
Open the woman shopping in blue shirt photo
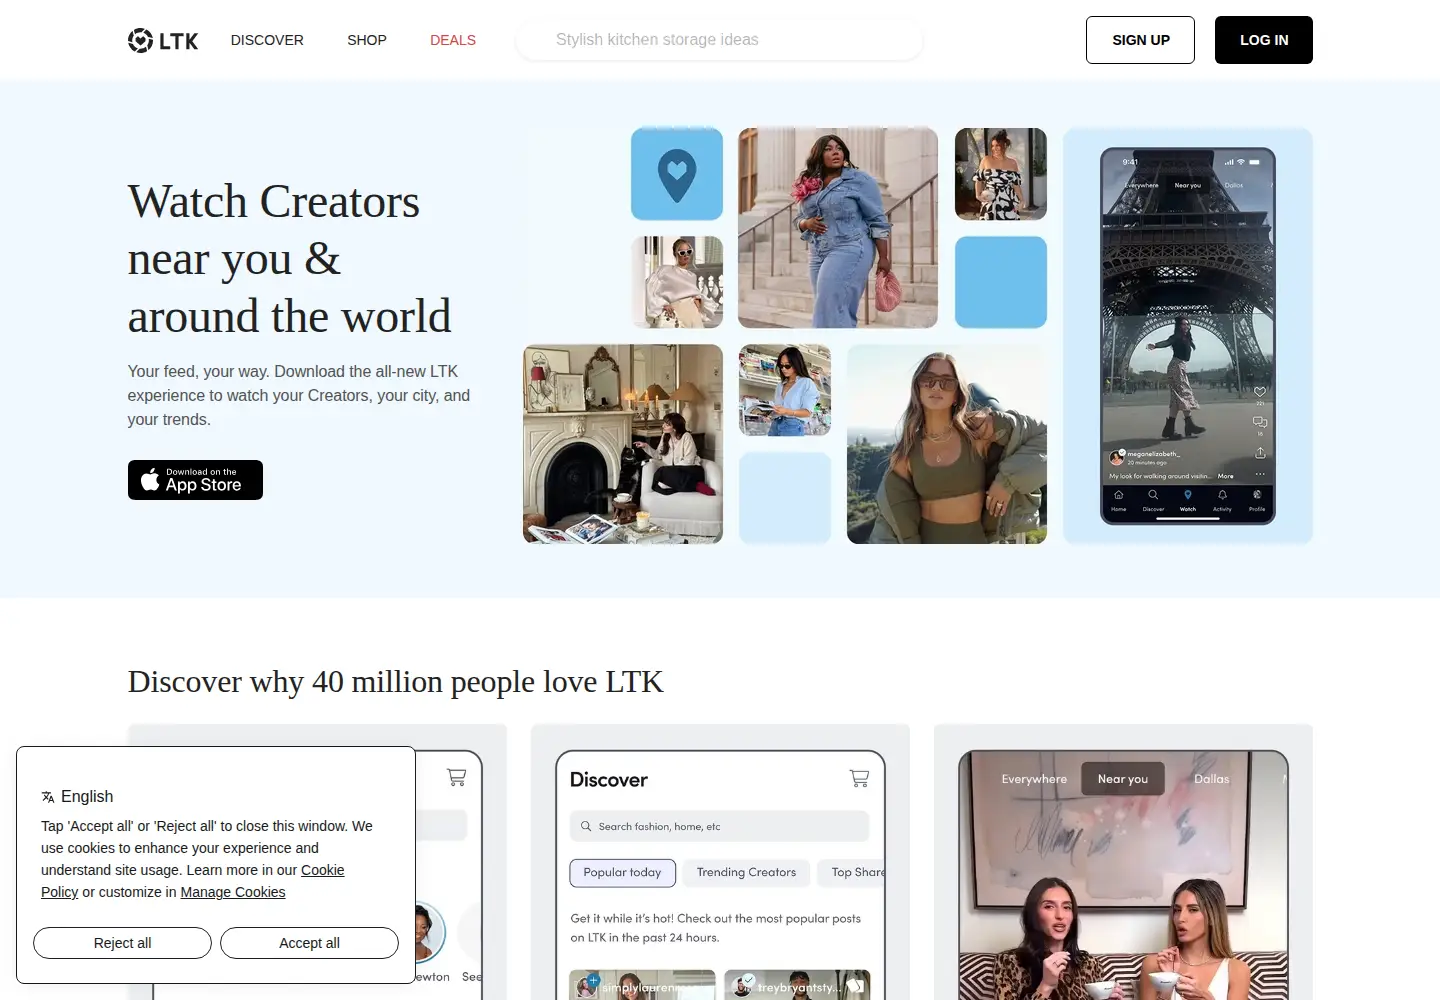point(785,390)
